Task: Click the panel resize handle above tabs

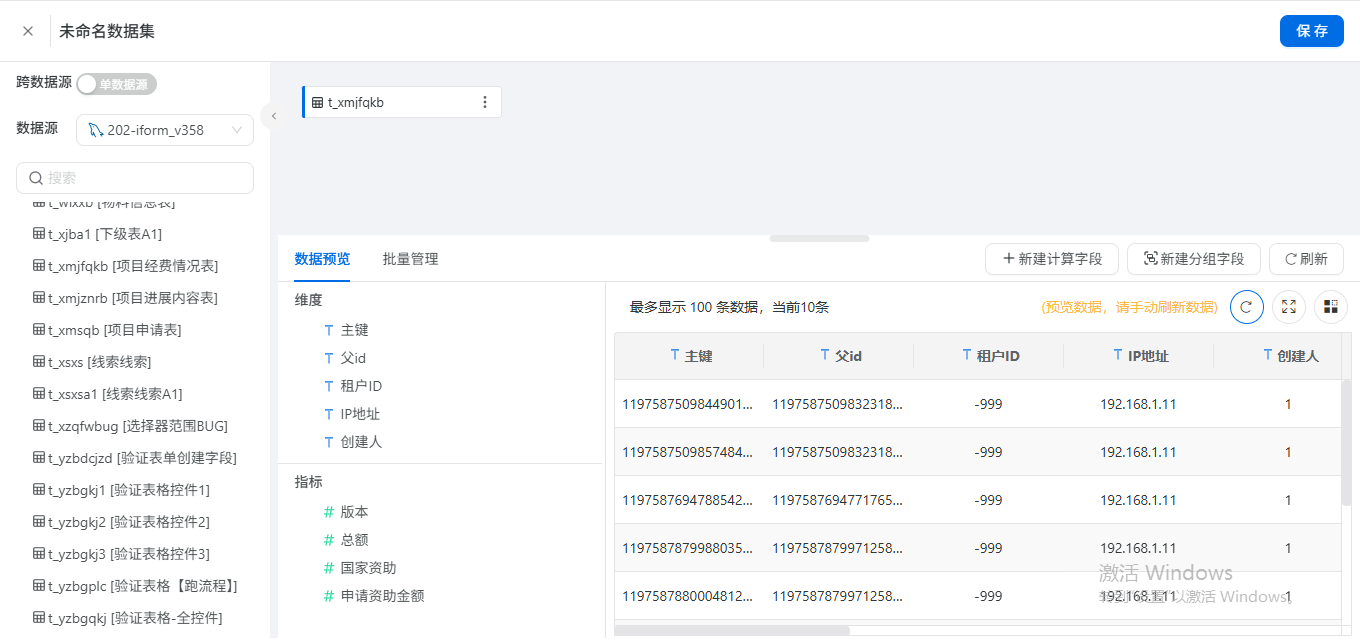Action: [819, 238]
